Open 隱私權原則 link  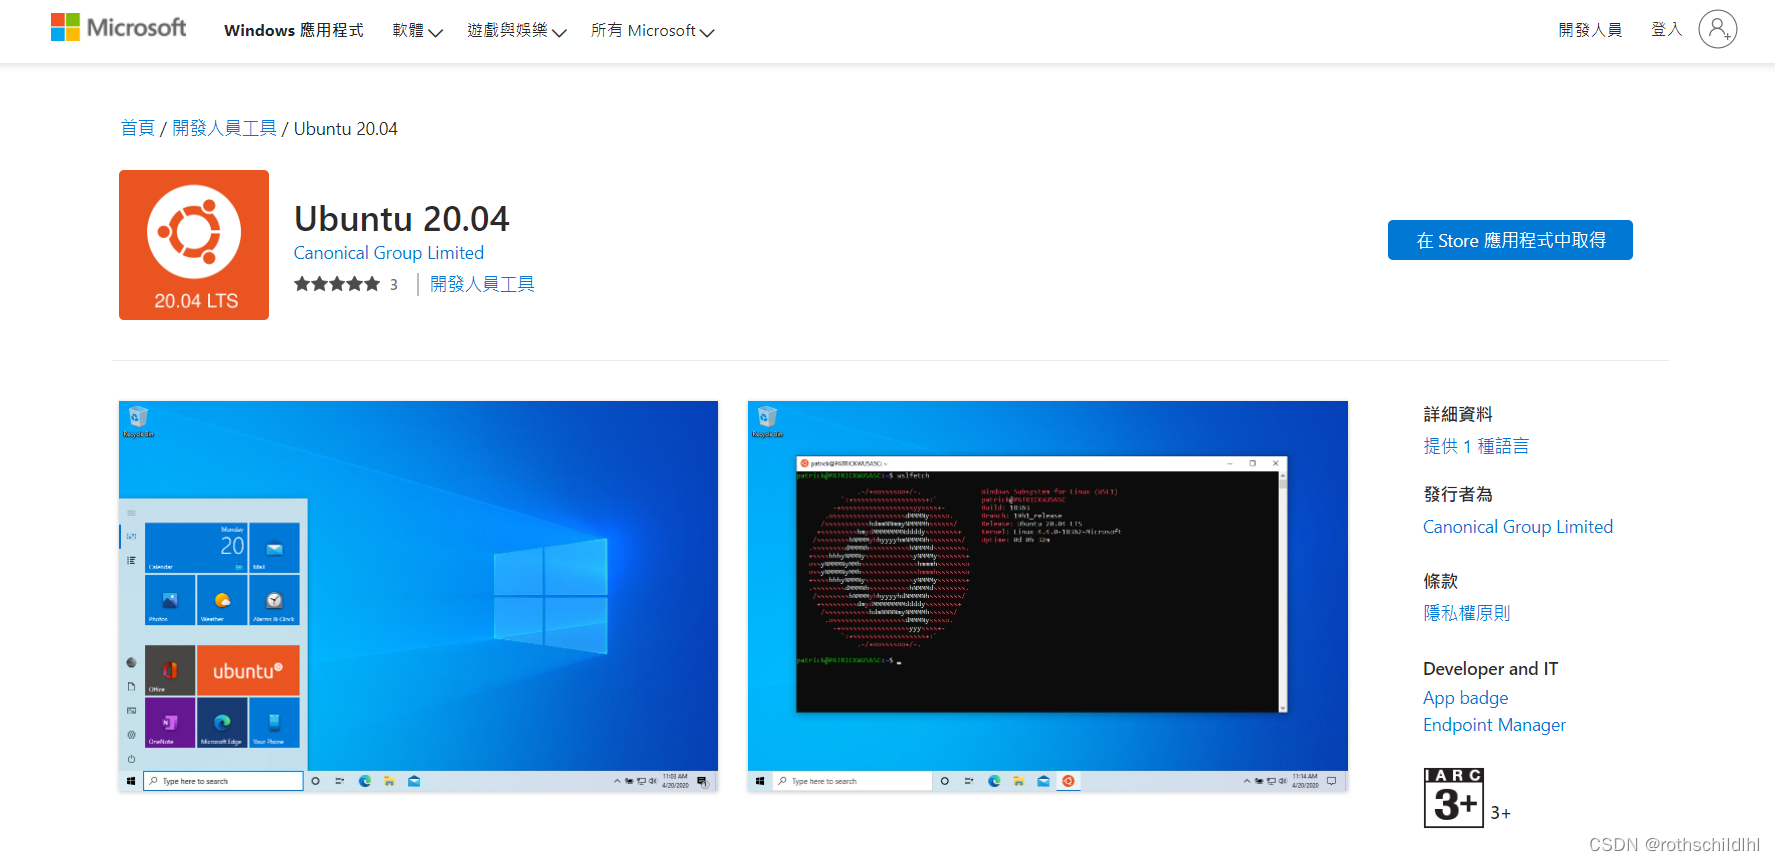(1467, 613)
